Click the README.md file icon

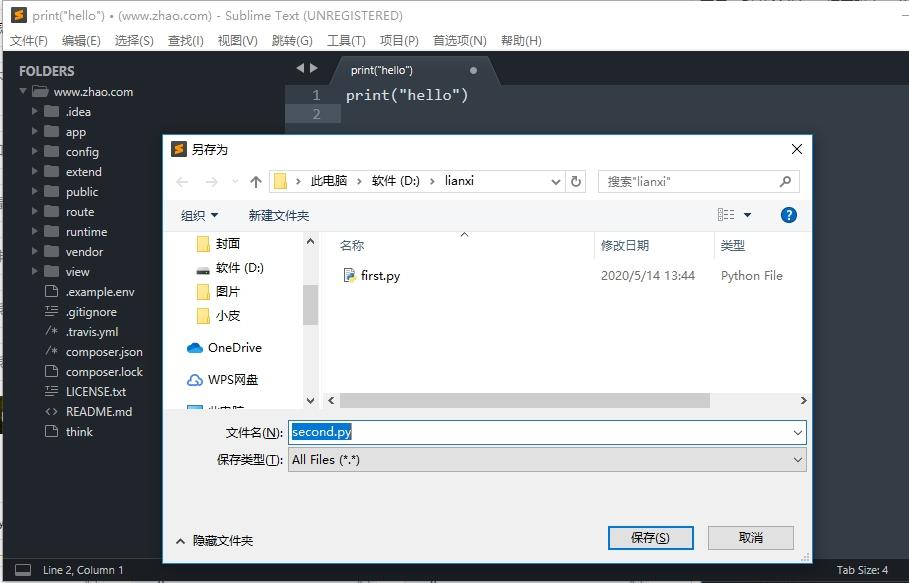click(52, 411)
